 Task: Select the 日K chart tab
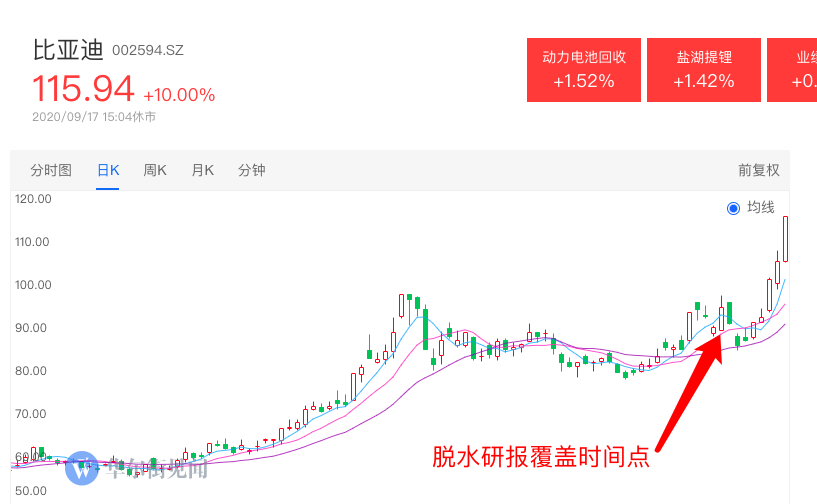[x=108, y=170]
